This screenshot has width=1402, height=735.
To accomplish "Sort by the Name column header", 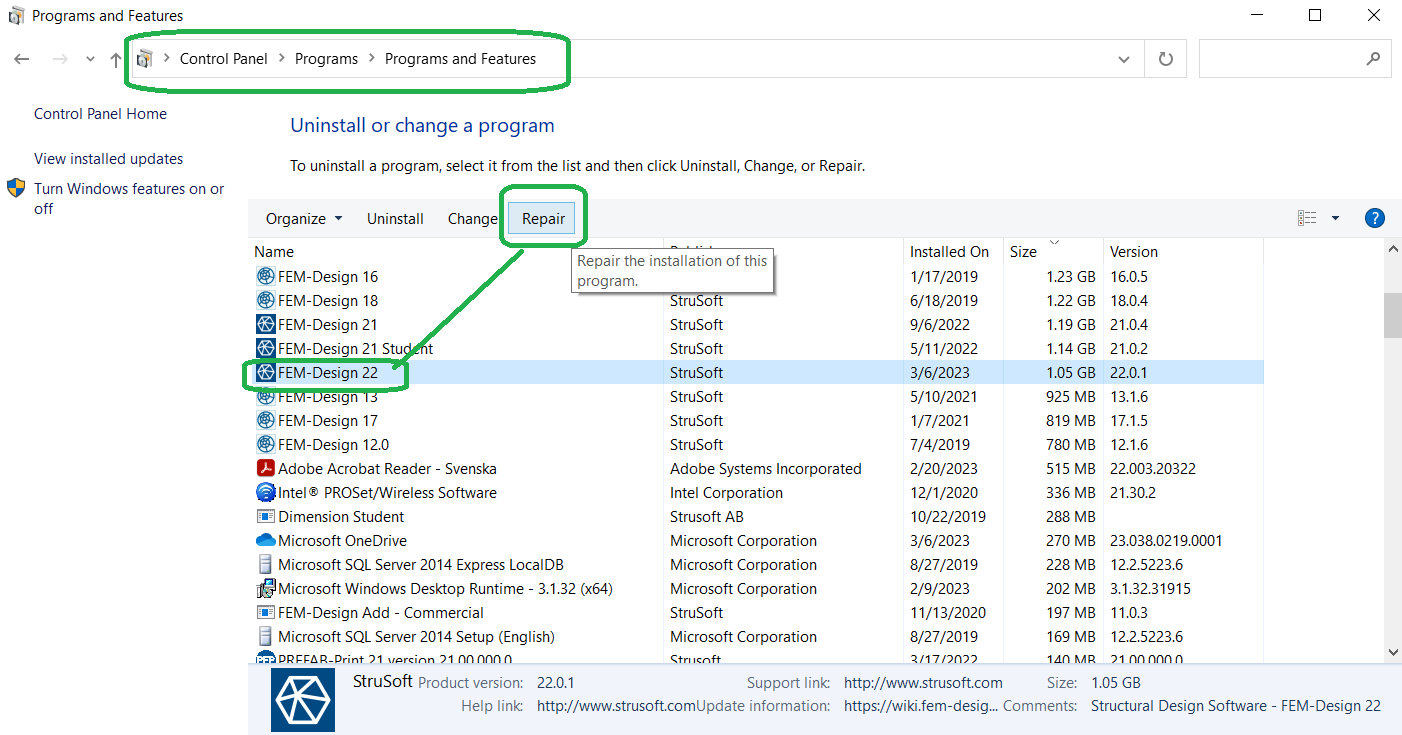I will point(274,252).
